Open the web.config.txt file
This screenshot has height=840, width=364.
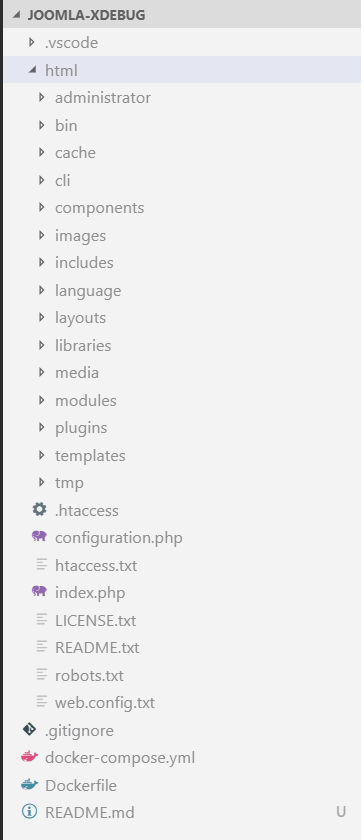point(105,702)
